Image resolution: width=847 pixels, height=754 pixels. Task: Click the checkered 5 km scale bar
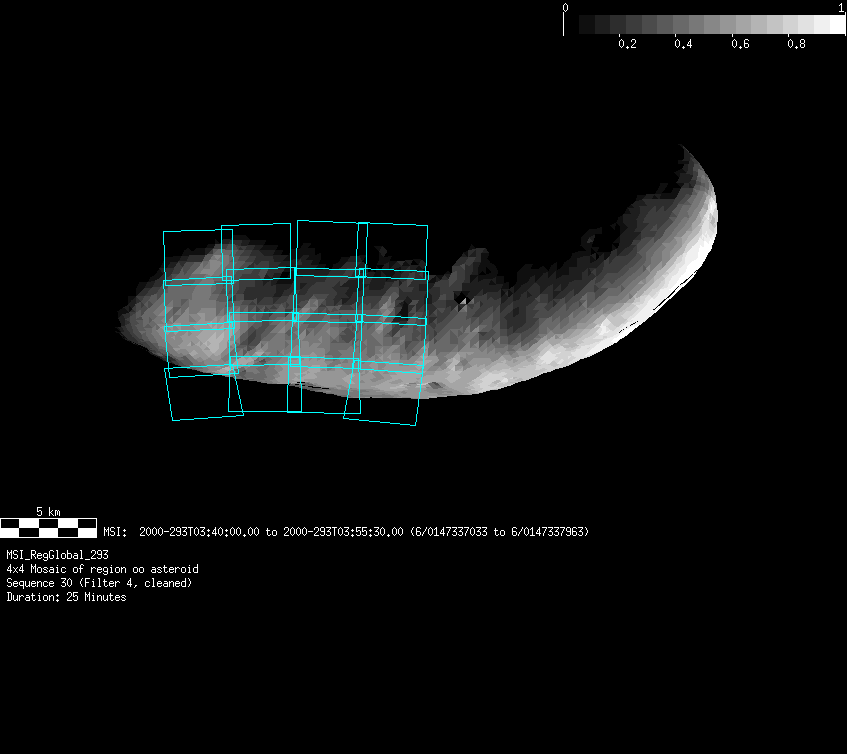(x=48, y=528)
